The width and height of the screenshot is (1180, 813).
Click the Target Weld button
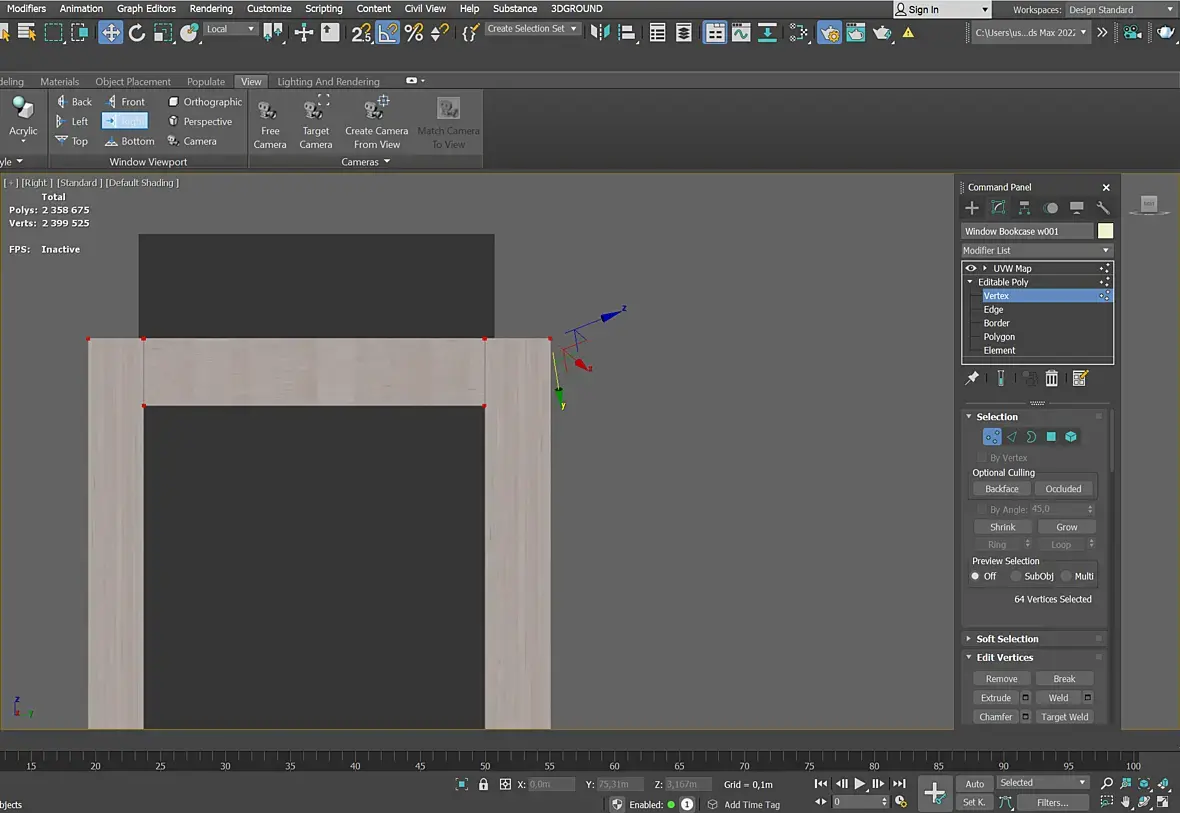1064,717
